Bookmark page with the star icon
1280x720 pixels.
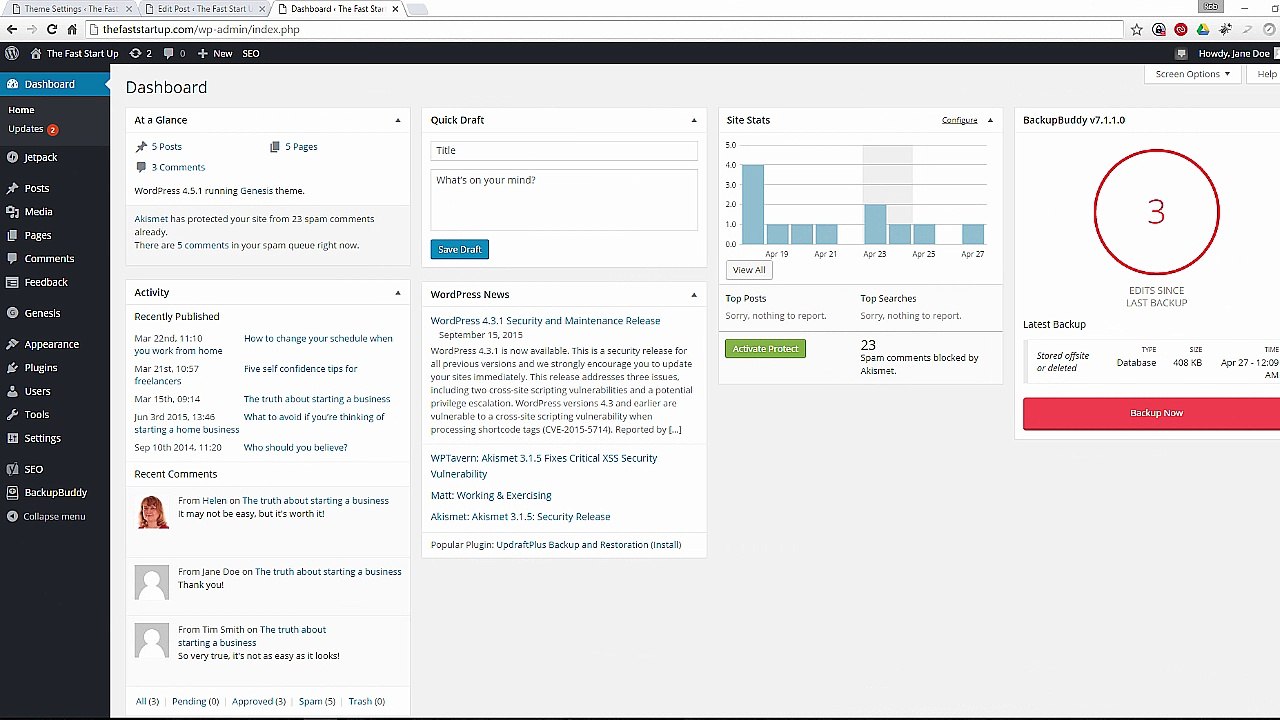click(x=1136, y=29)
